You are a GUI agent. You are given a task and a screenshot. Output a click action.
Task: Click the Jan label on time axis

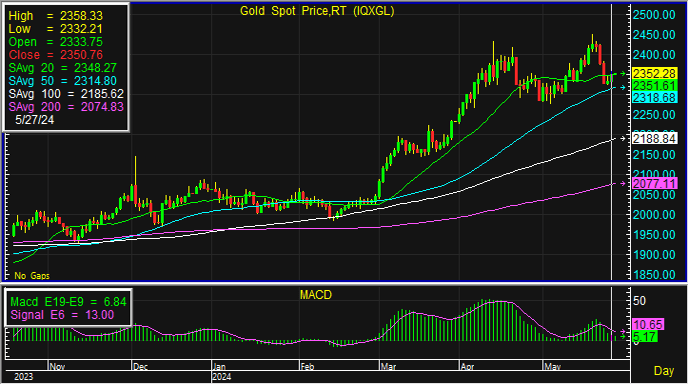pyautogui.click(x=219, y=367)
